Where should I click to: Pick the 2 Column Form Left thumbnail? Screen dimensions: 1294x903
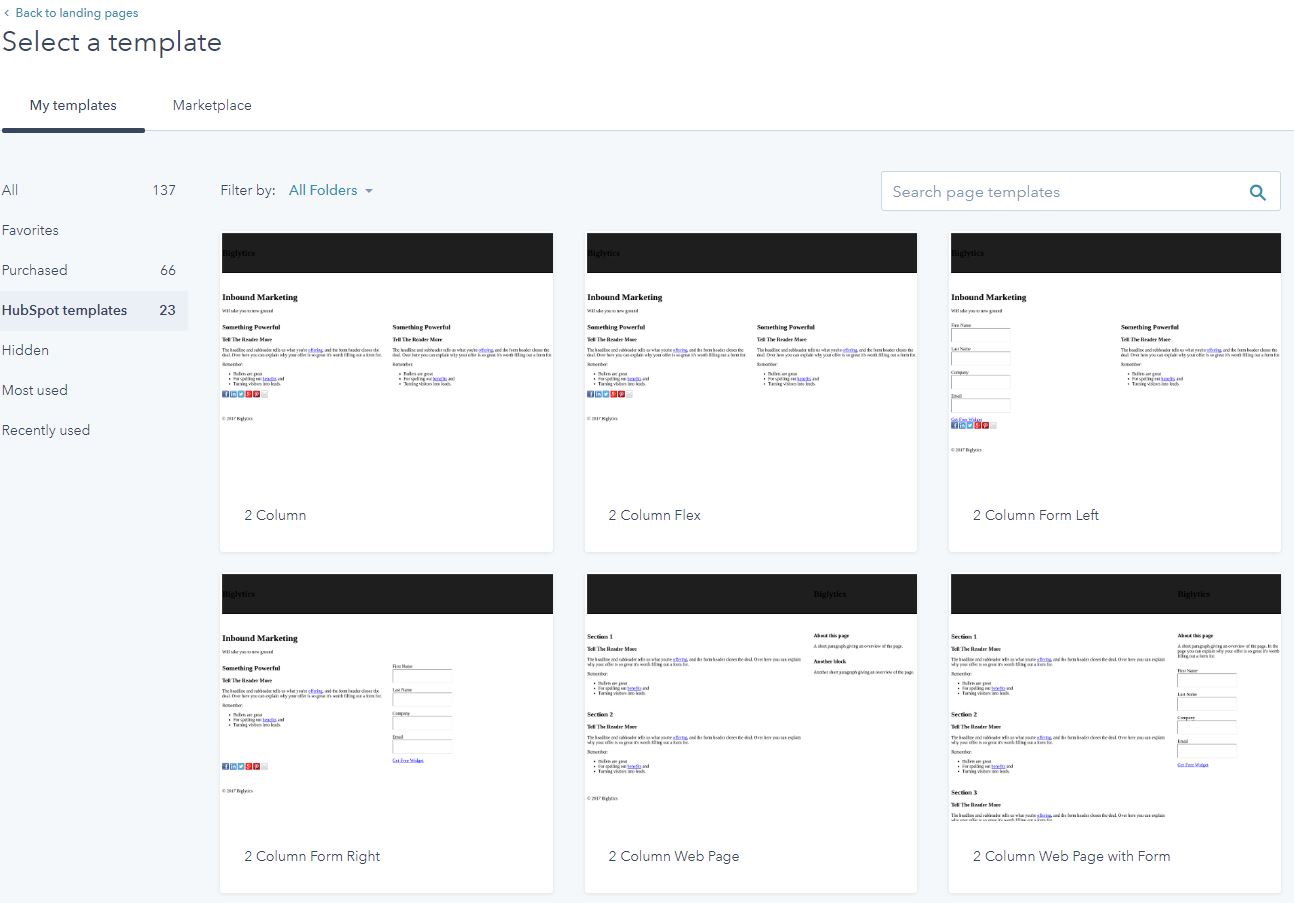1115,356
